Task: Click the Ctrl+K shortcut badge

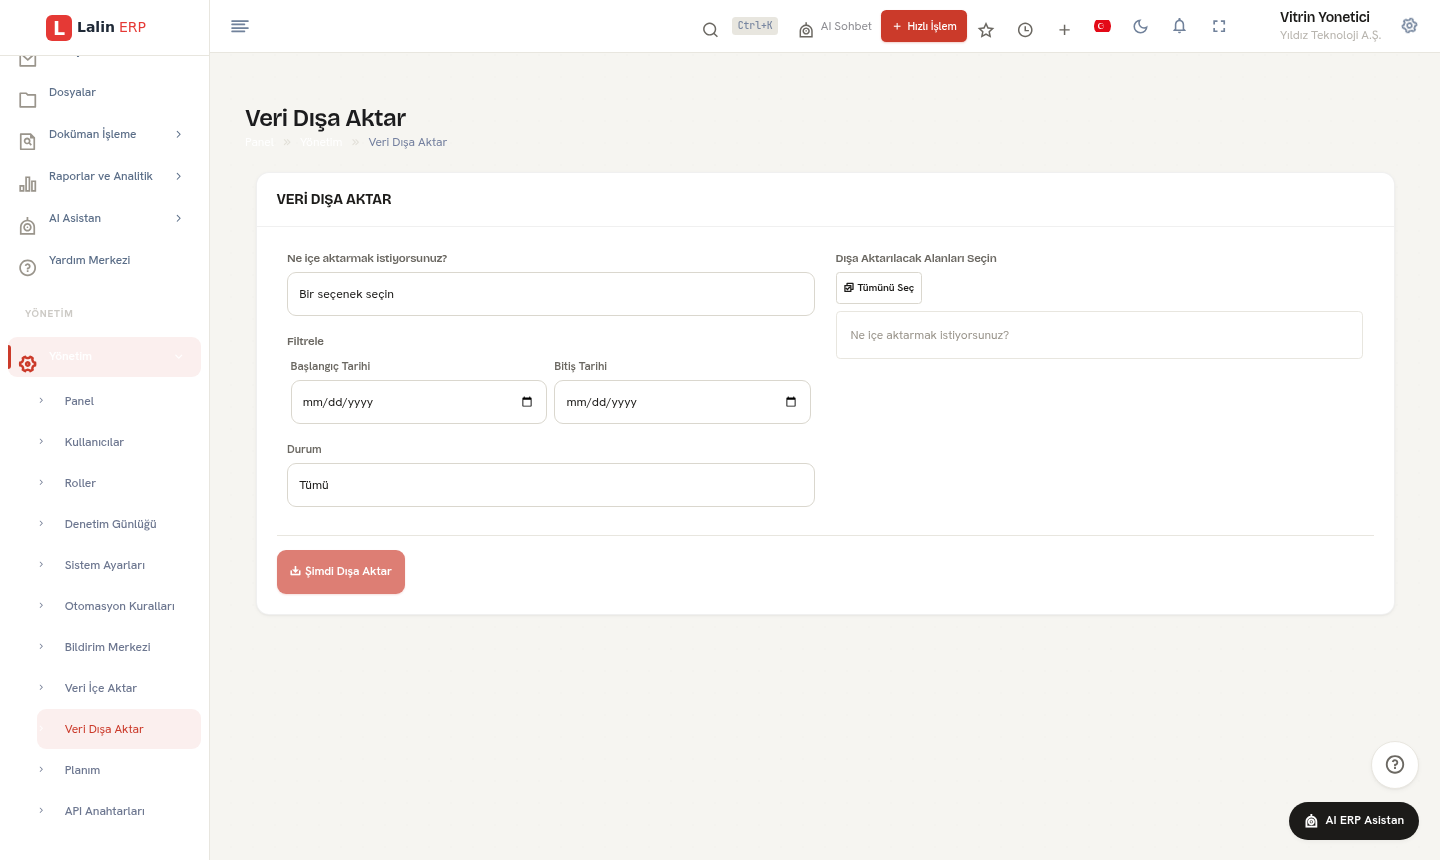Action: [x=755, y=26]
